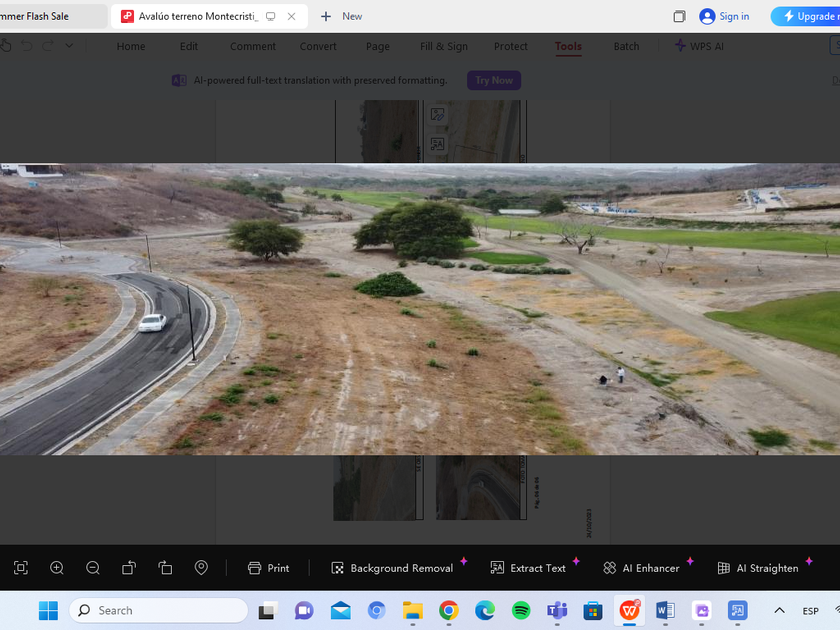The height and width of the screenshot is (630, 840).
Task: Click the floating extract text icon
Action: point(438,144)
